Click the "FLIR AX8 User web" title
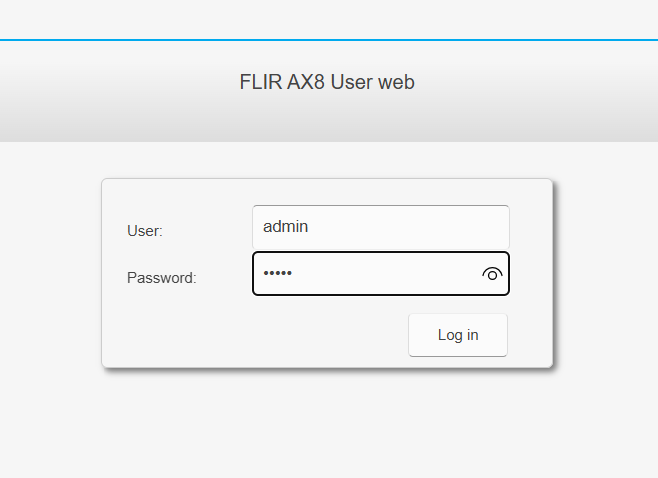Screen dimensions: 658x478 coord(327,82)
